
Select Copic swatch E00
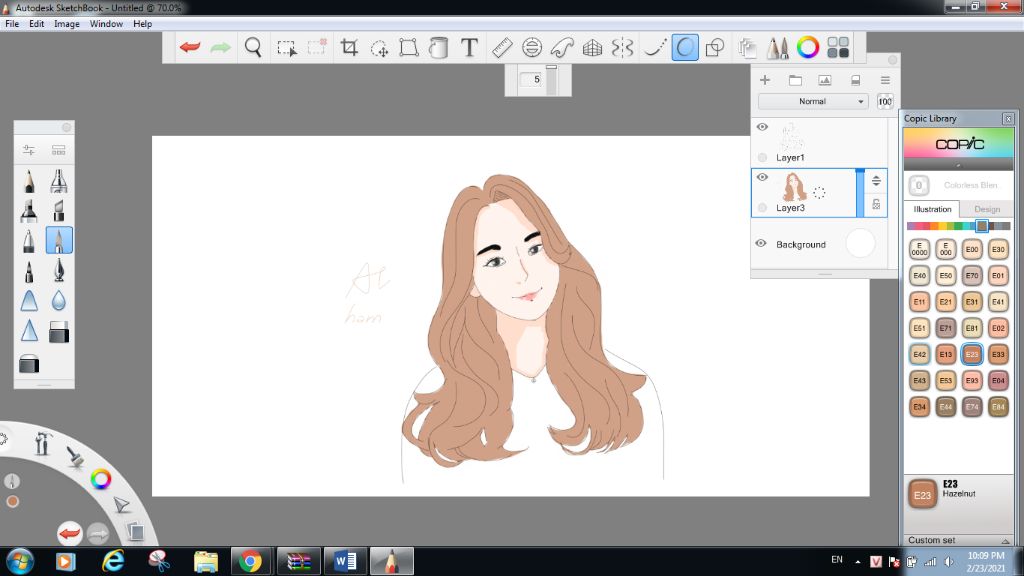(x=972, y=249)
